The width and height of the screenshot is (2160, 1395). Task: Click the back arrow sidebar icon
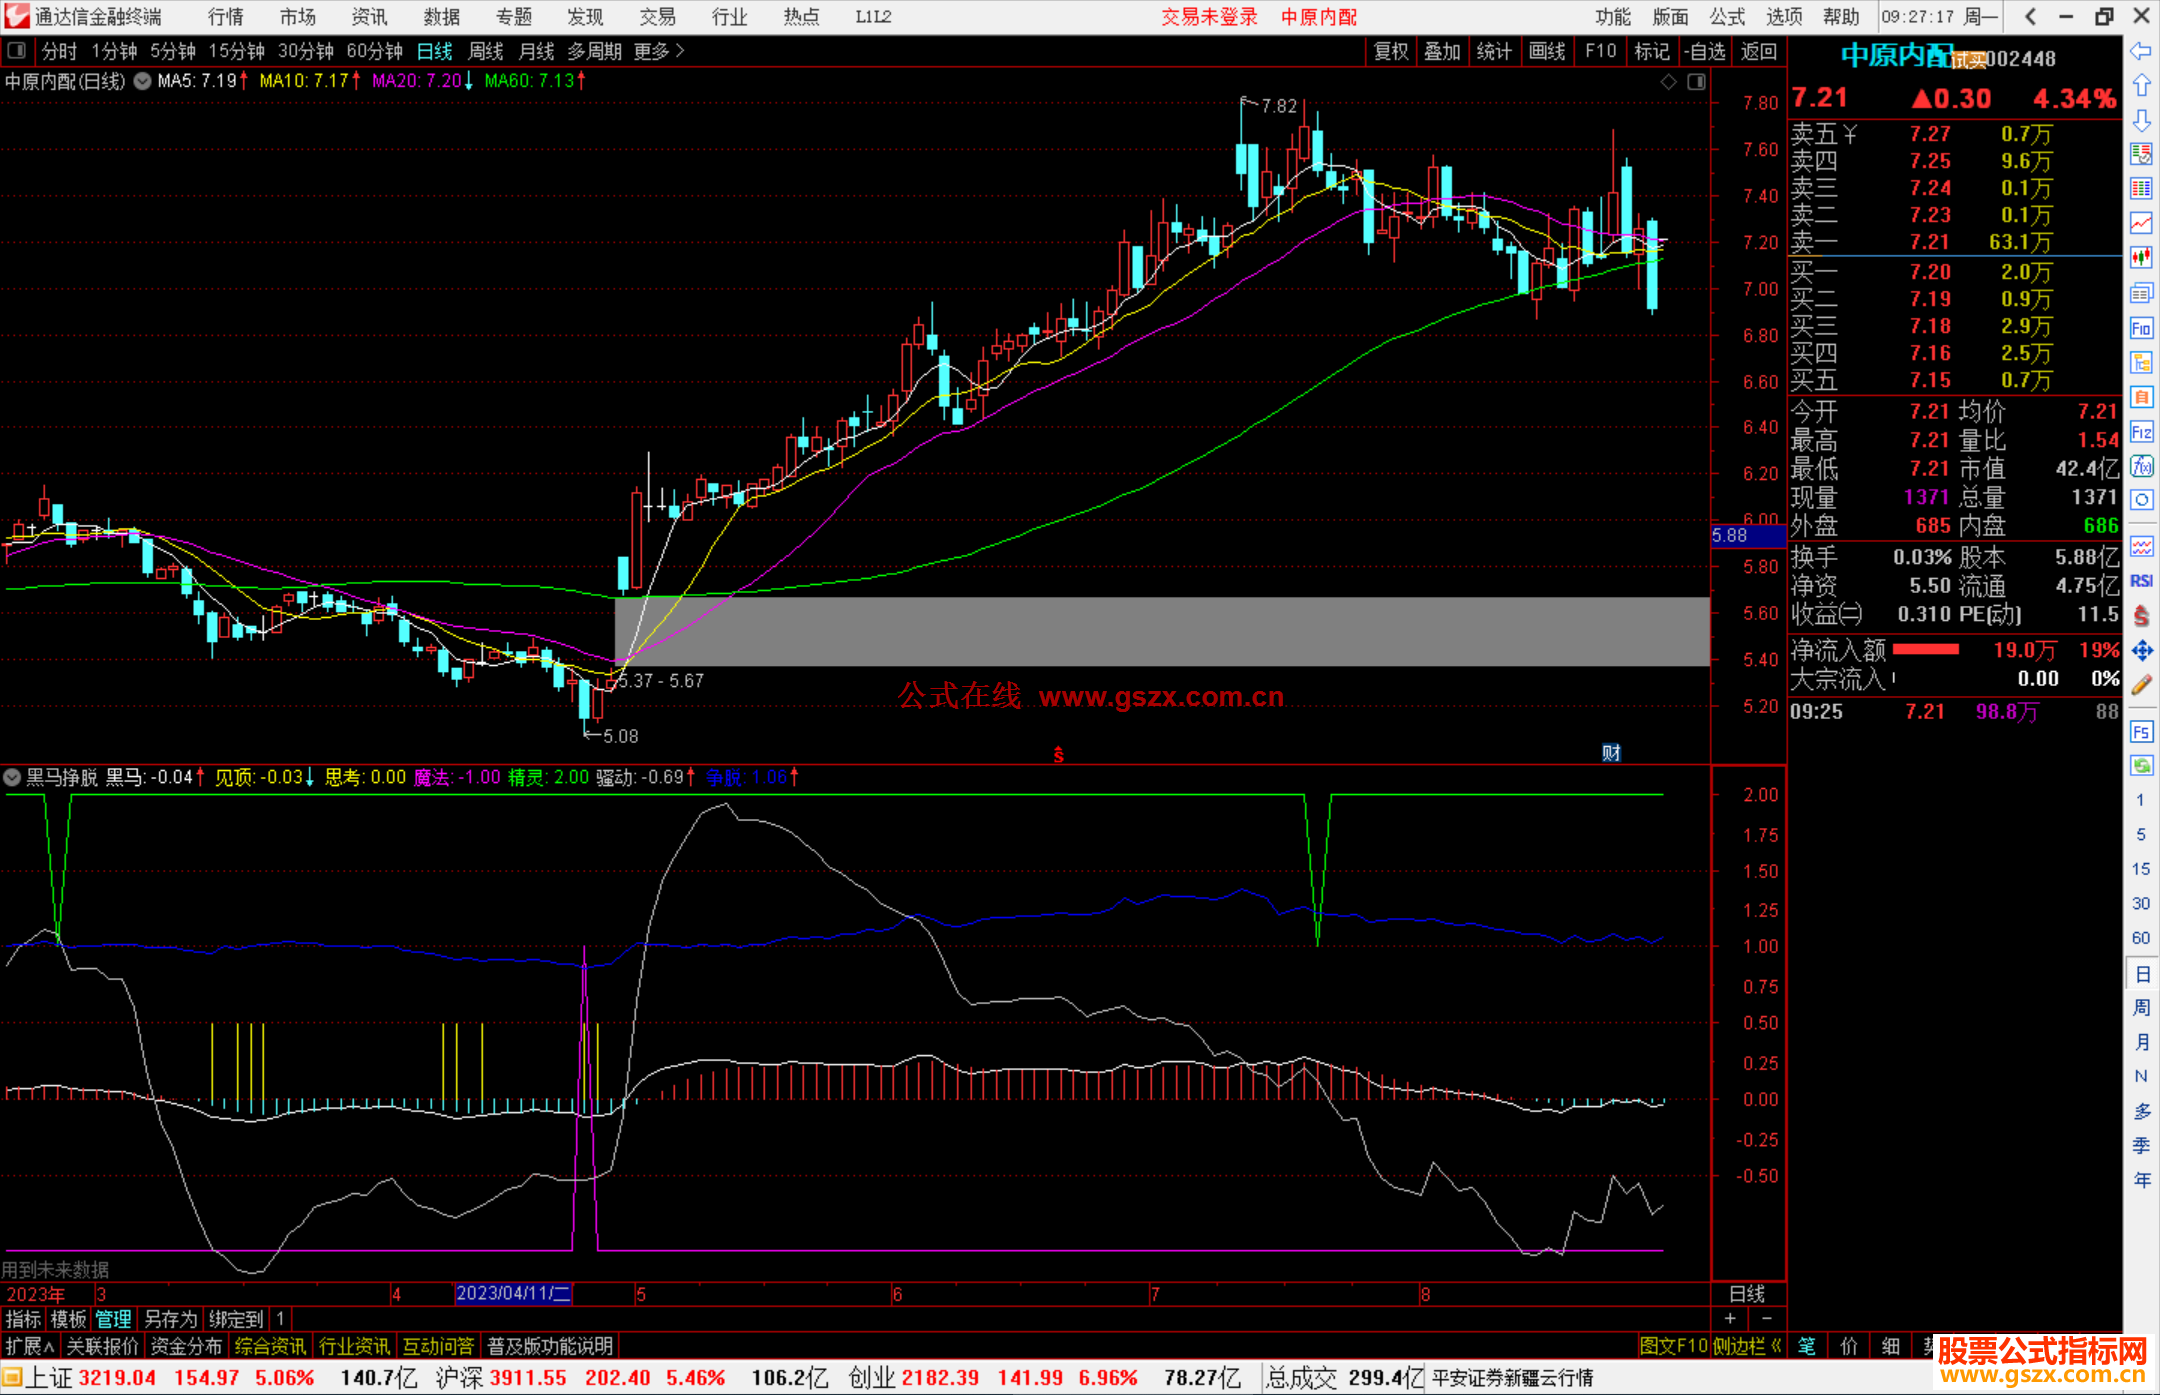(2140, 51)
